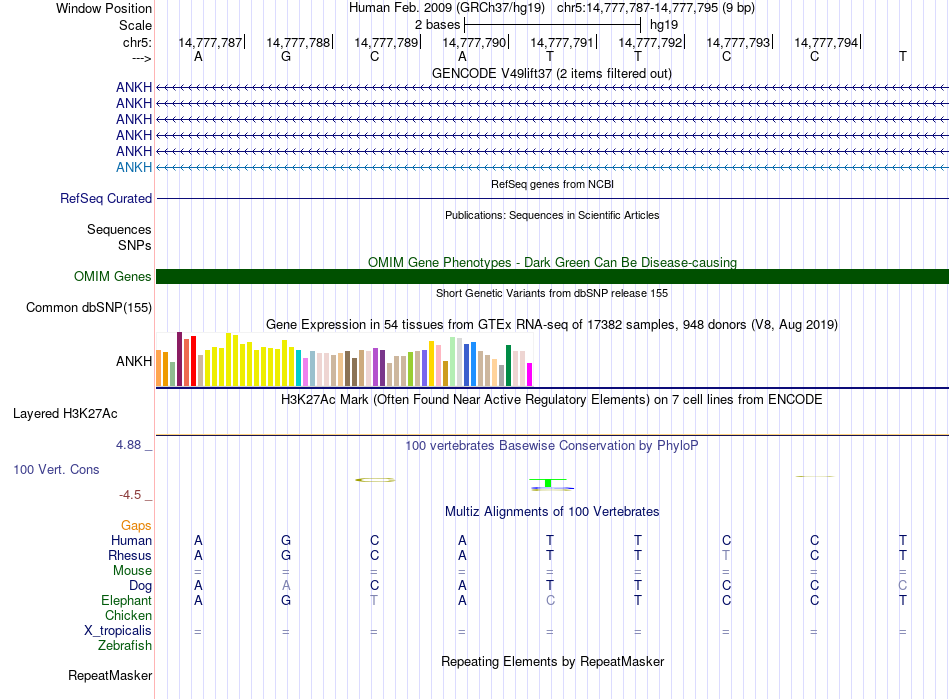Click the green OMIM Genes track bar
The width and height of the screenshot is (950, 699).
(x=552, y=277)
